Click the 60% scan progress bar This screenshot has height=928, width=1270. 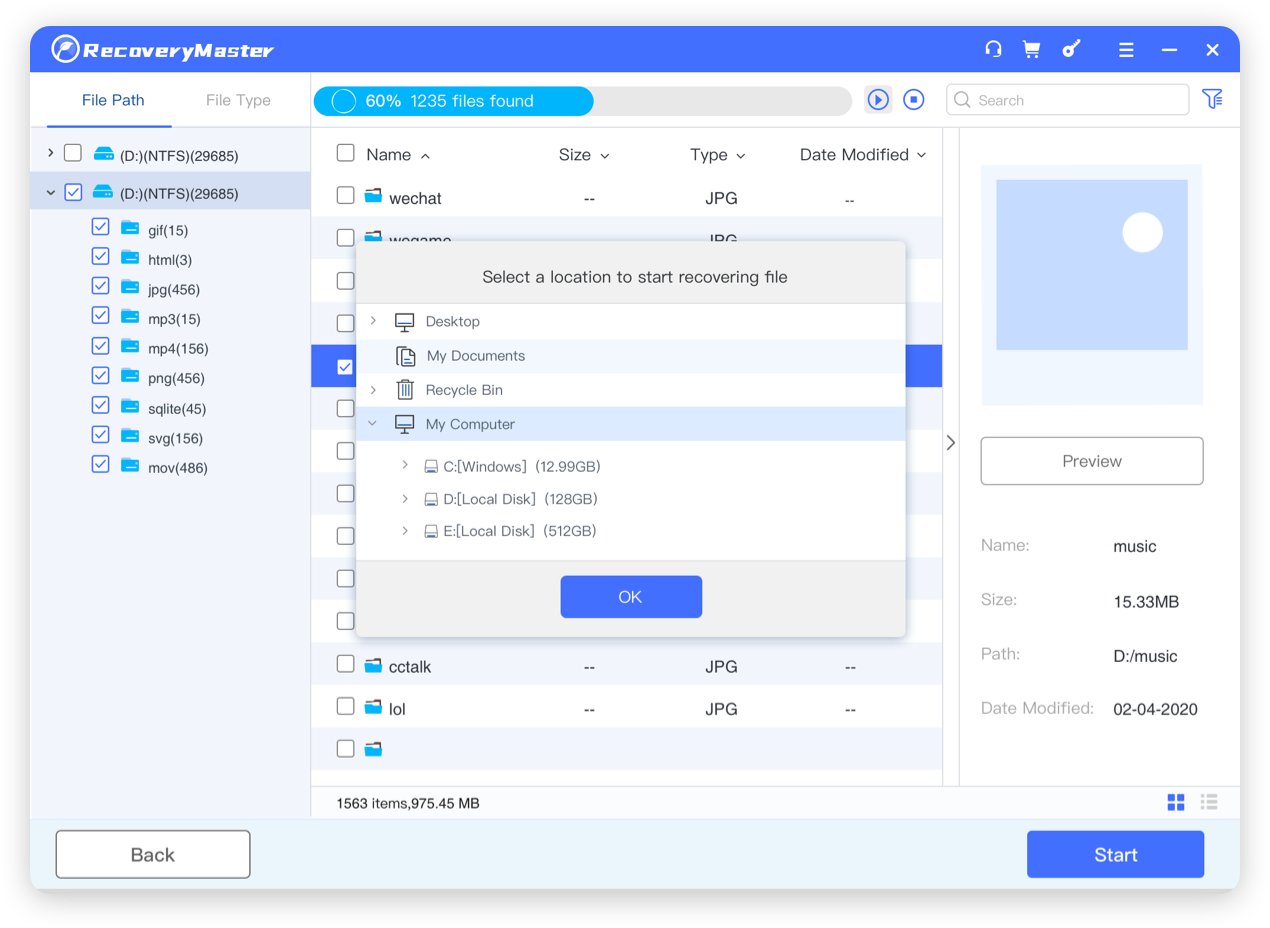coord(453,100)
